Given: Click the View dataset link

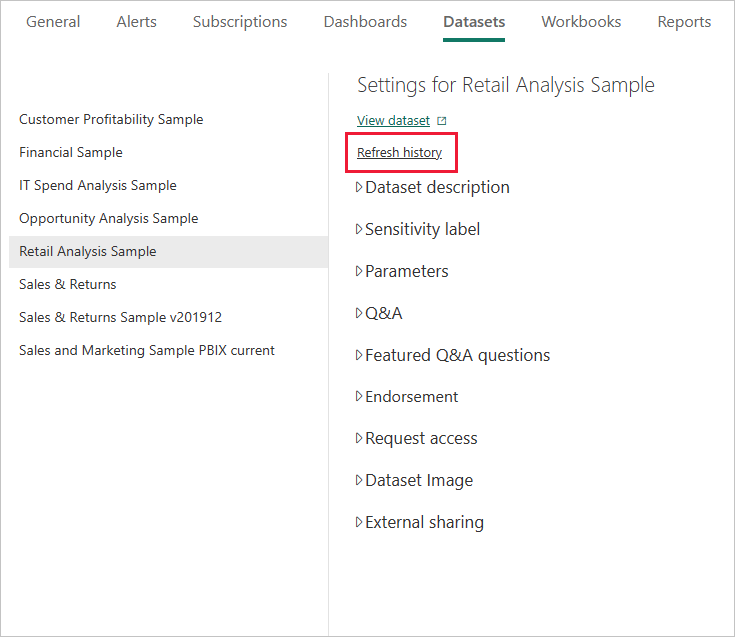Looking at the screenshot, I should [x=393, y=121].
